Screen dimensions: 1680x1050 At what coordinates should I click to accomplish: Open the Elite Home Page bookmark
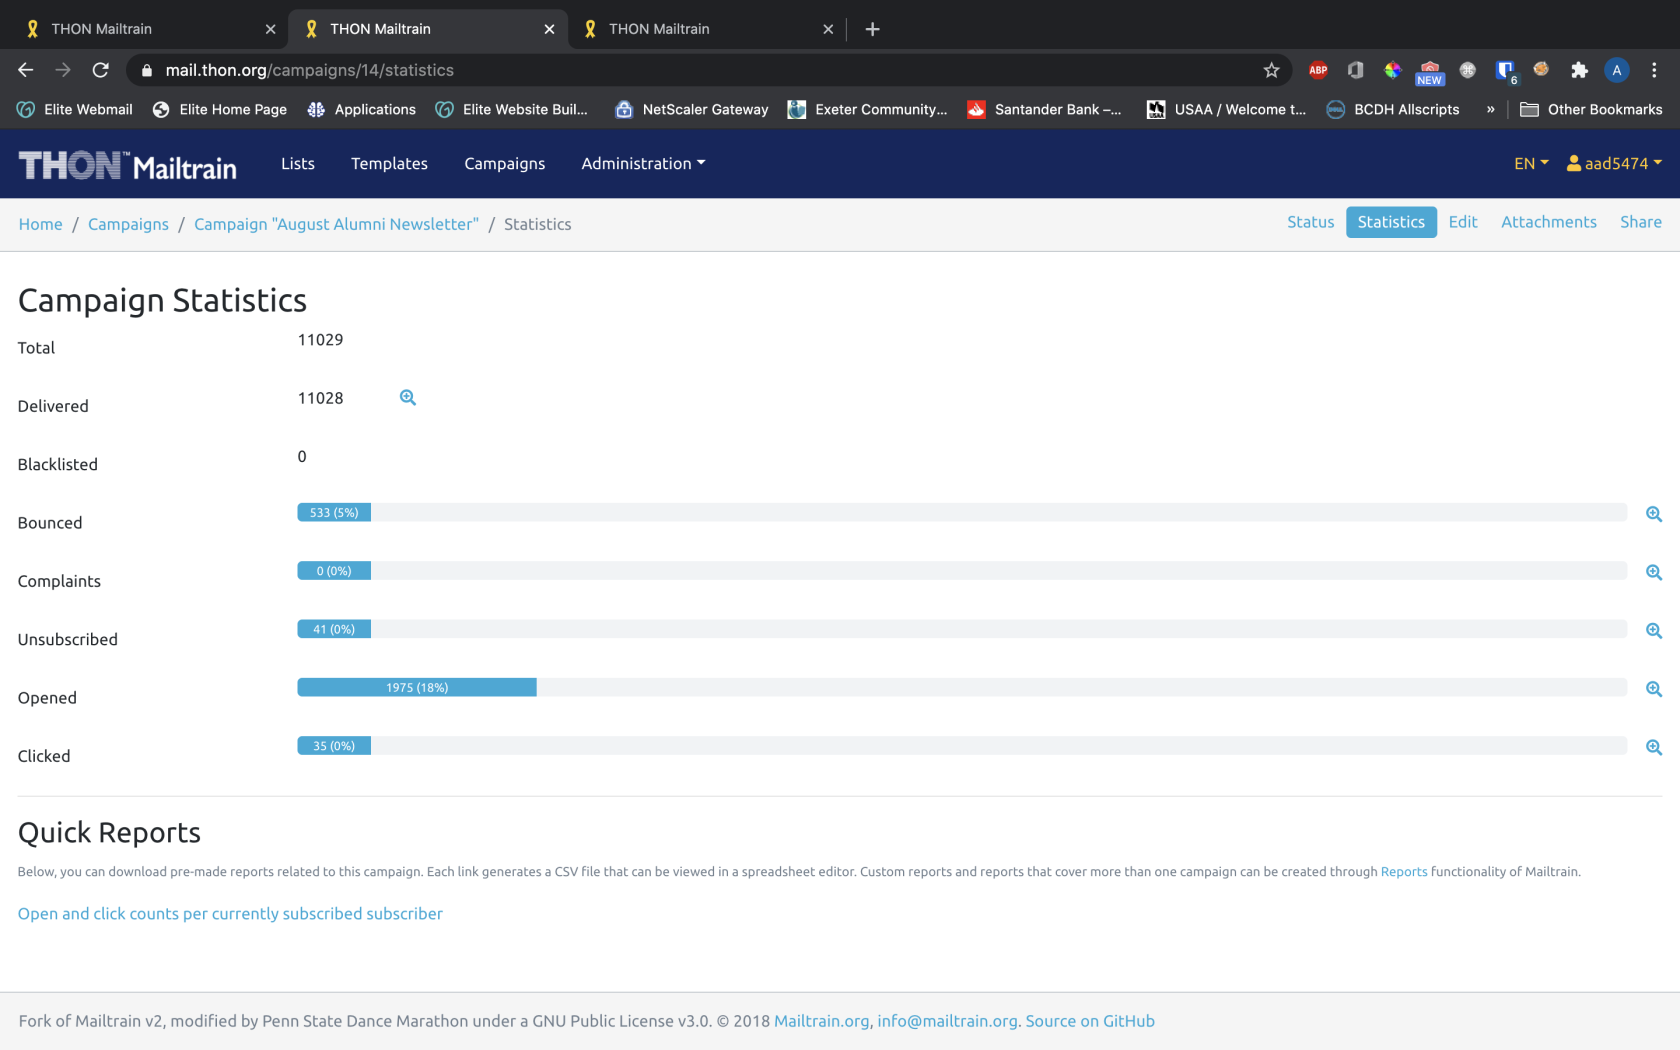220,109
